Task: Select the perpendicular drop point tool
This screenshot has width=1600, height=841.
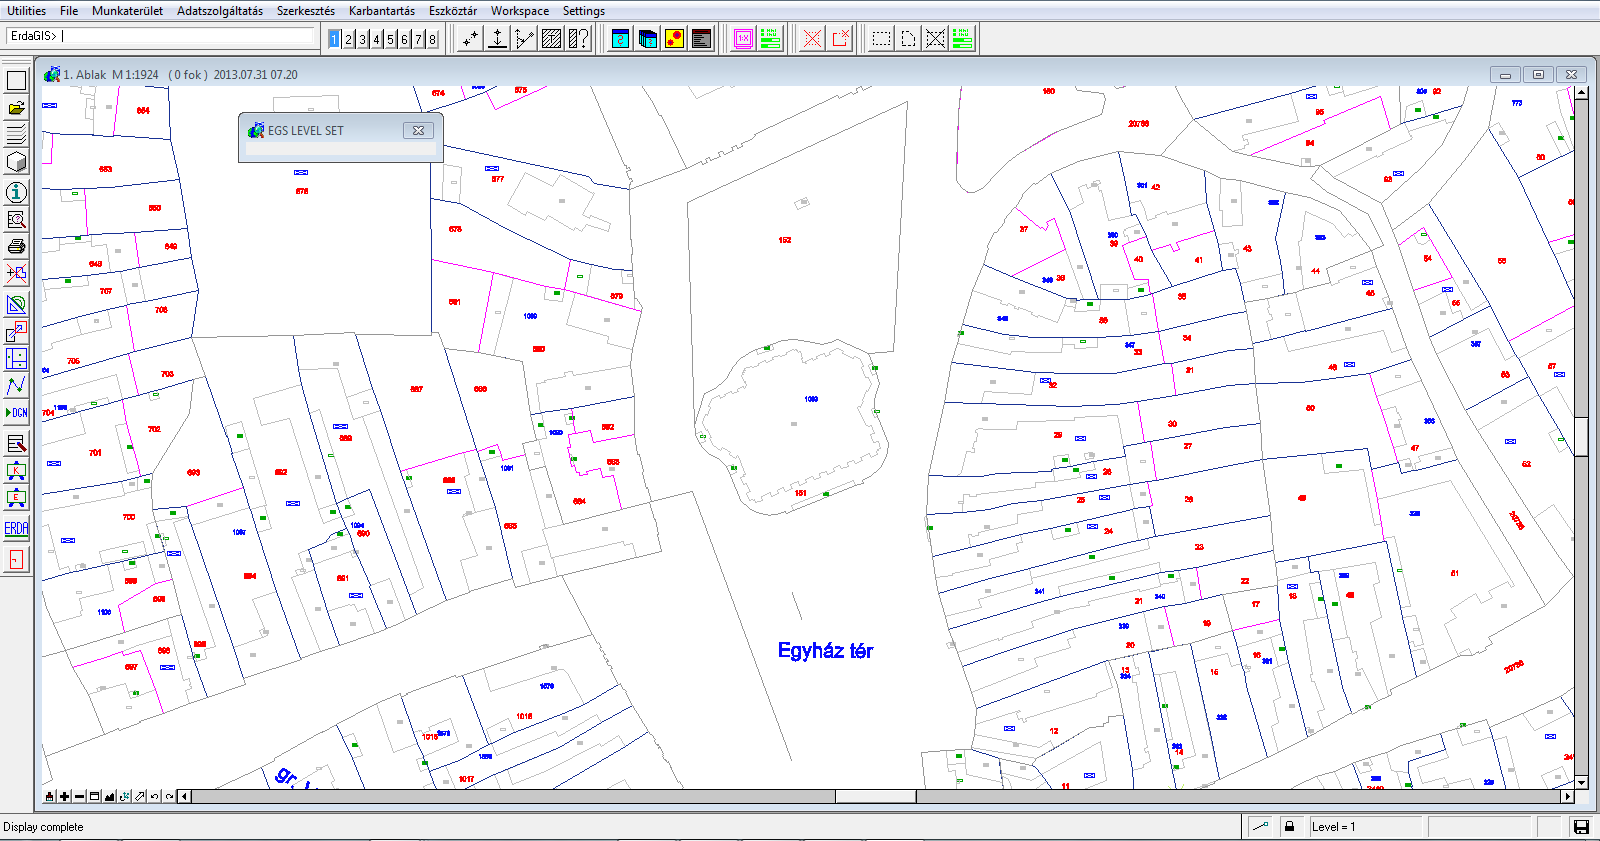Action: click(497, 39)
